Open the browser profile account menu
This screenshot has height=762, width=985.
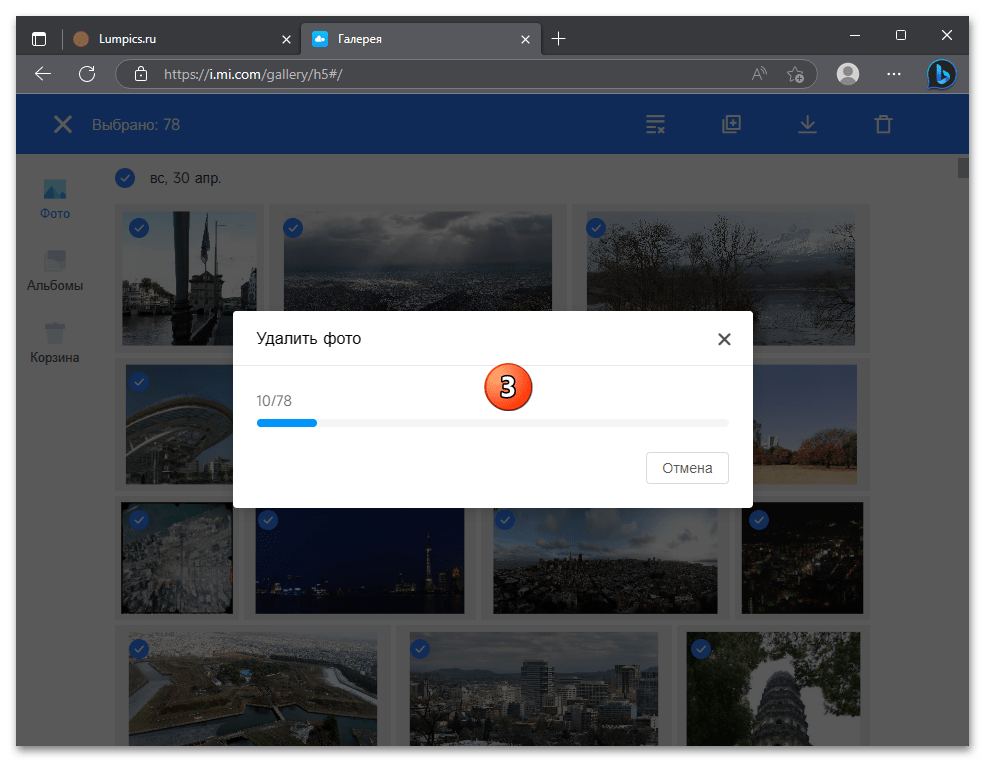pos(847,74)
